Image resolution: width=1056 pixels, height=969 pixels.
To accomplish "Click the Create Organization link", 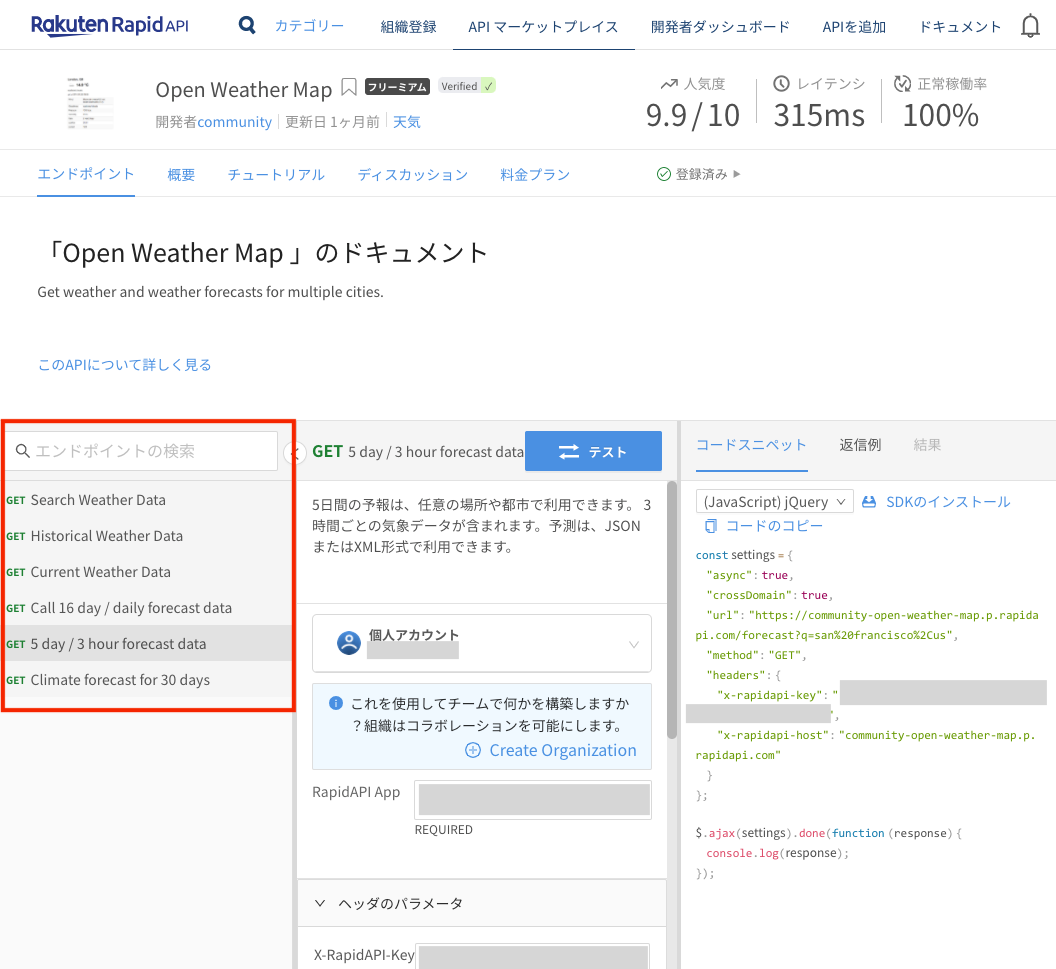I will click(562, 750).
